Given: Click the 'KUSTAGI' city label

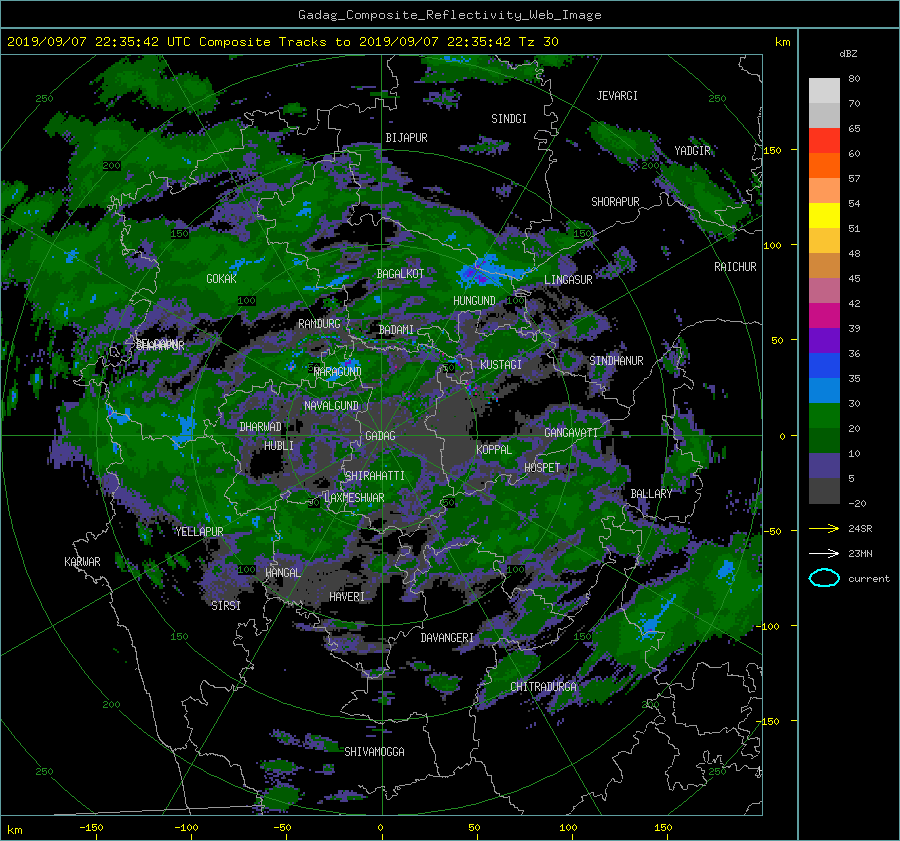Looking at the screenshot, I should tap(501, 365).
